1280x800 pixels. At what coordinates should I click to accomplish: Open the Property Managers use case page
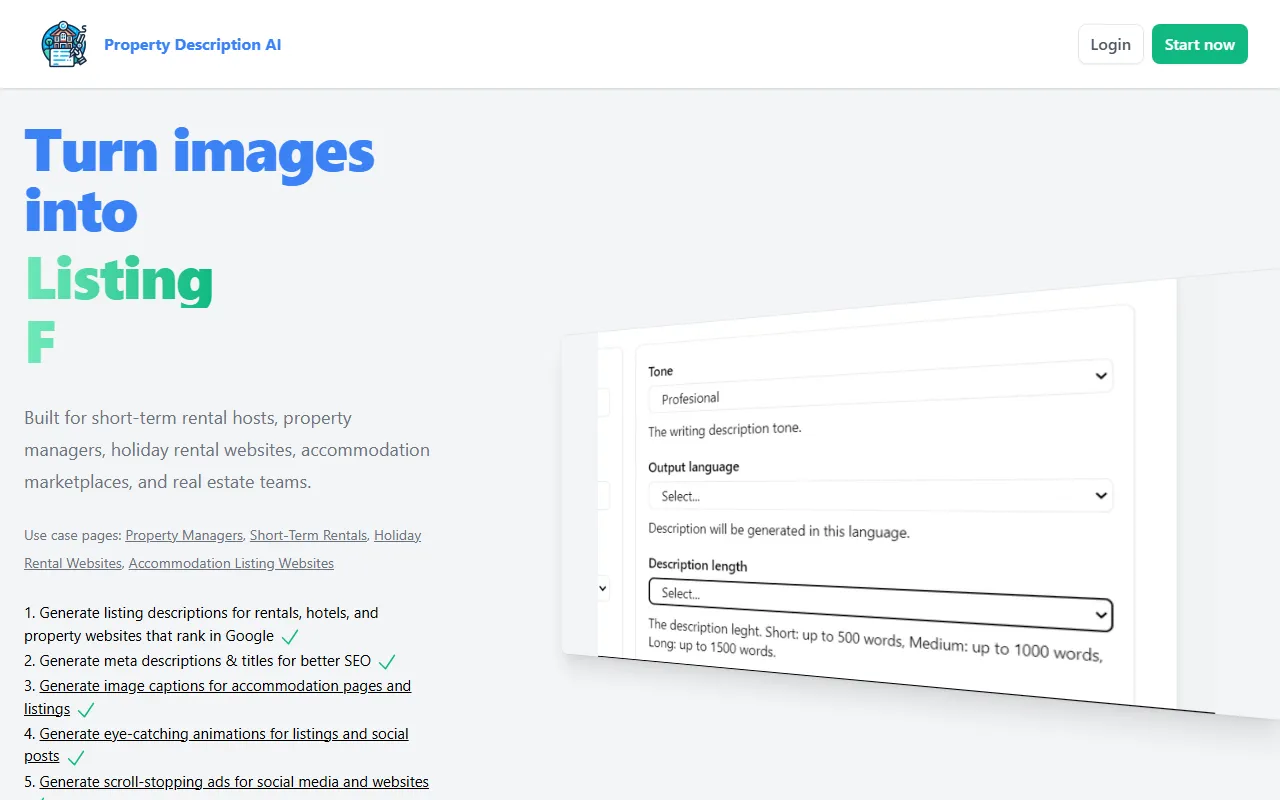[x=184, y=535]
